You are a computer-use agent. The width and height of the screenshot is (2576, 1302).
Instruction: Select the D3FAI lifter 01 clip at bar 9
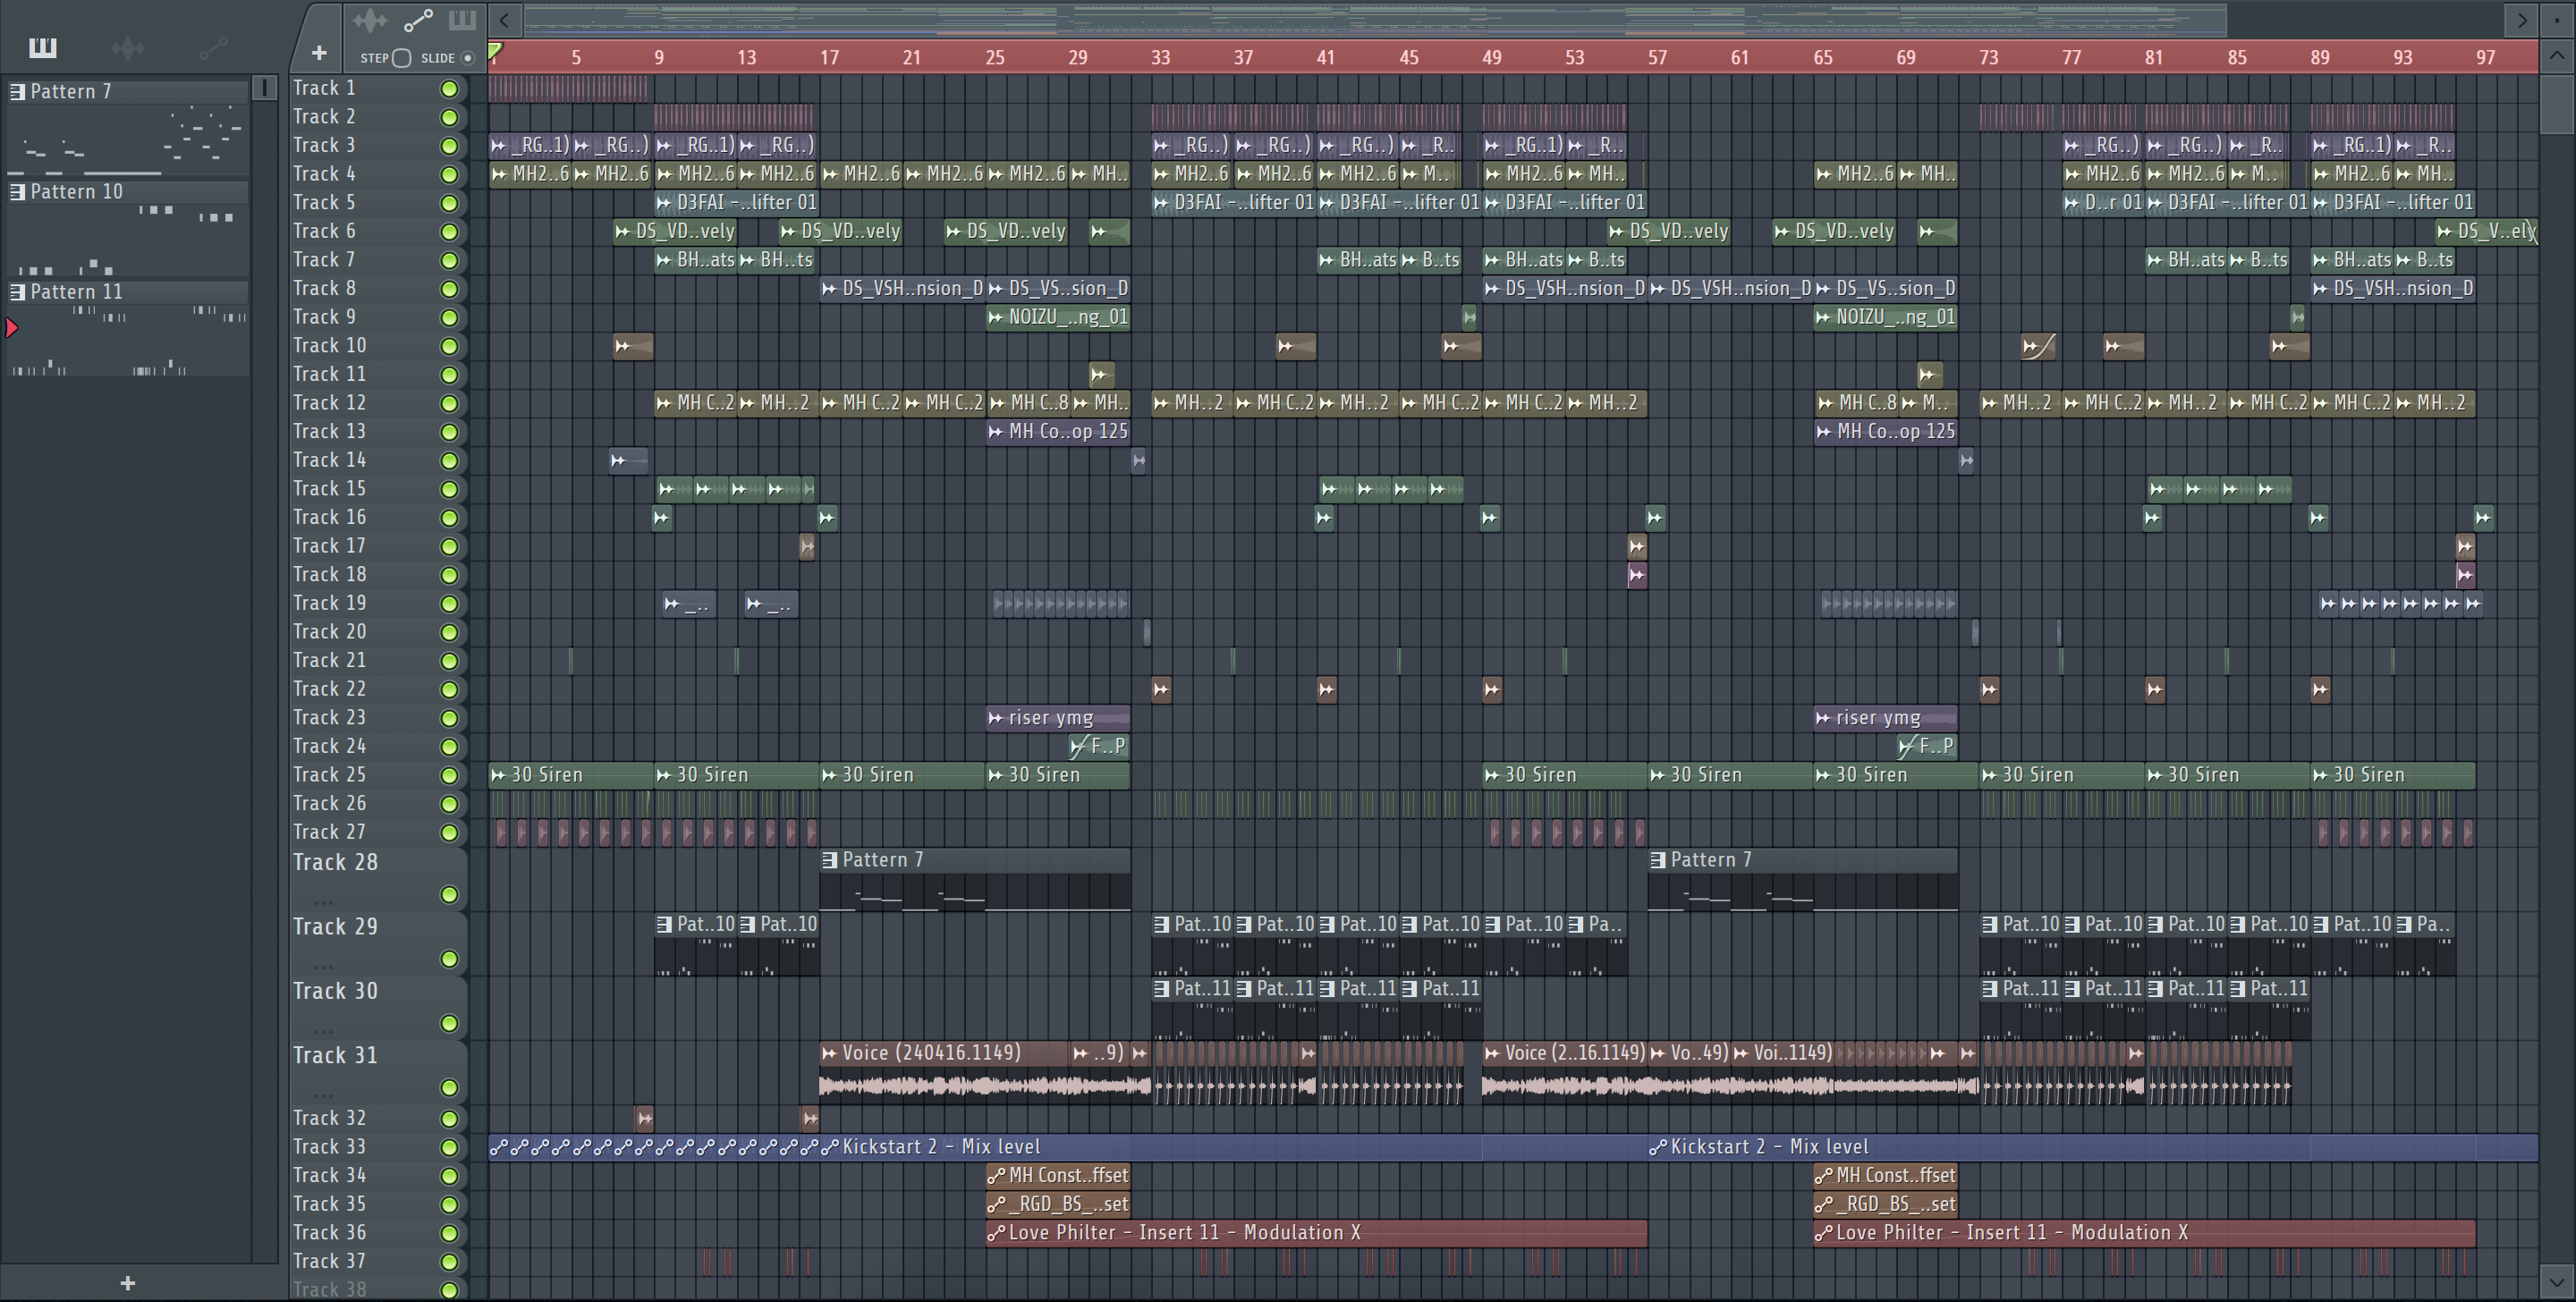736,203
